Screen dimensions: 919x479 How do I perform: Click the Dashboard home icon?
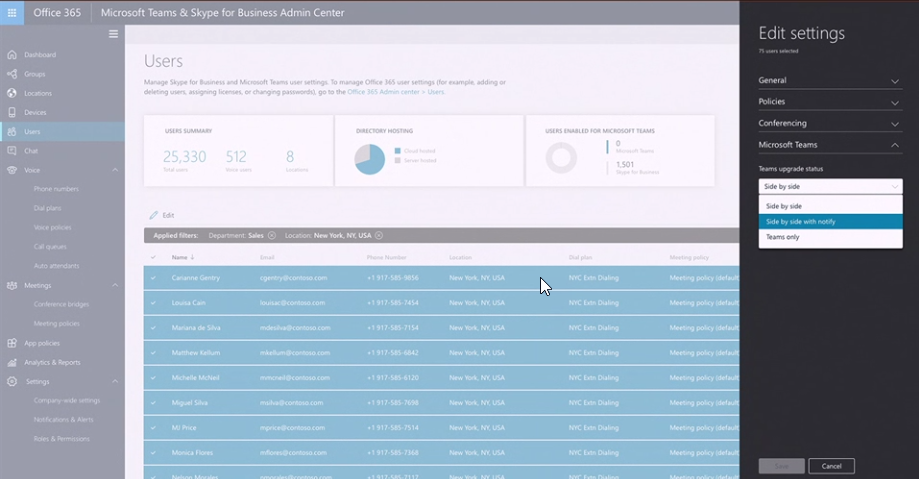pos(12,55)
